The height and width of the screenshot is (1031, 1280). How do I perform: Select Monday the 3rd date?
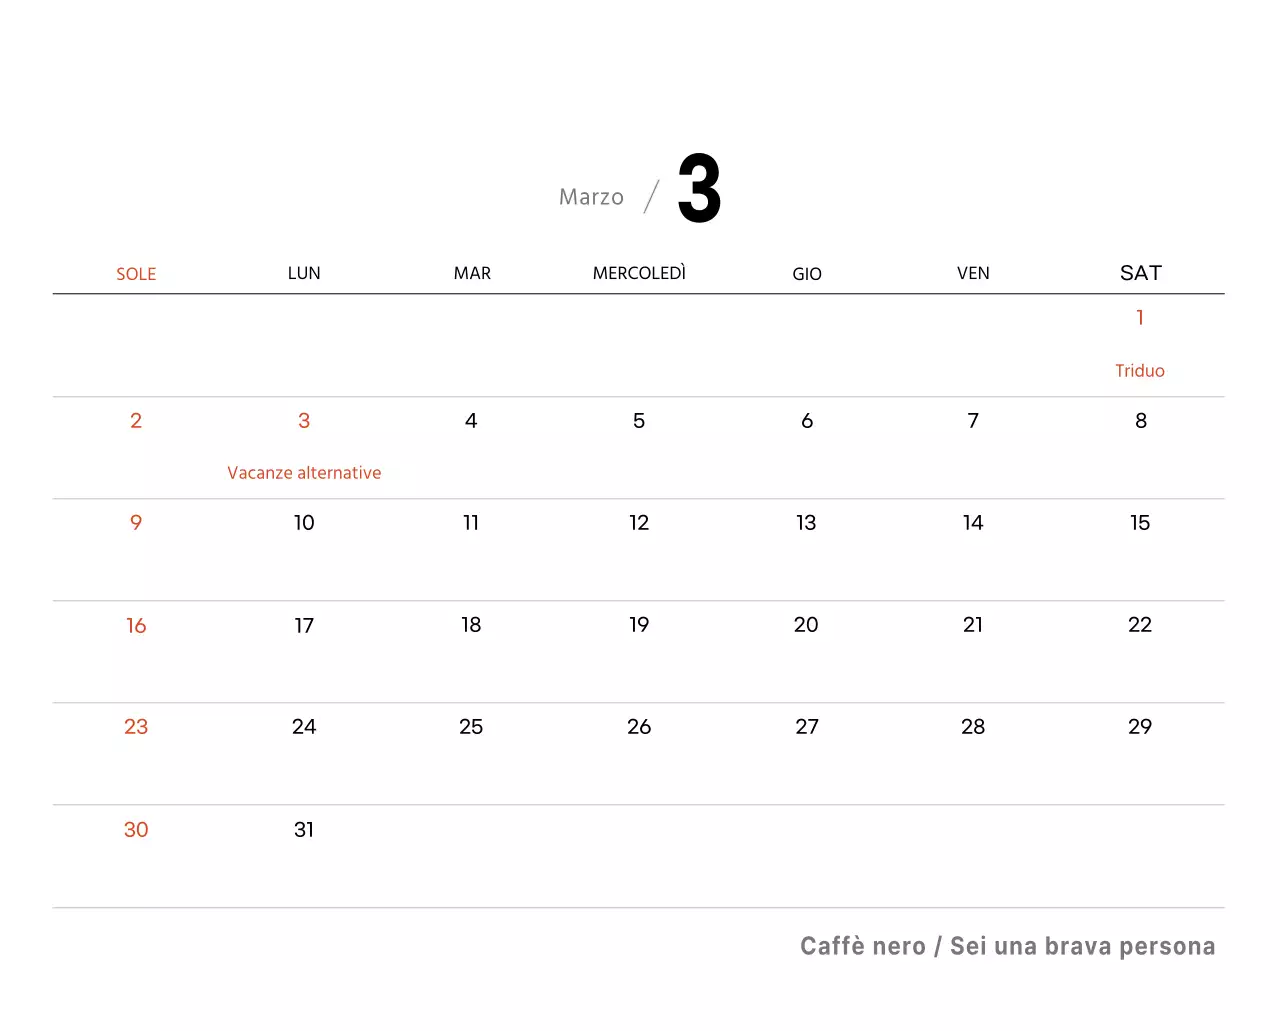(x=304, y=421)
